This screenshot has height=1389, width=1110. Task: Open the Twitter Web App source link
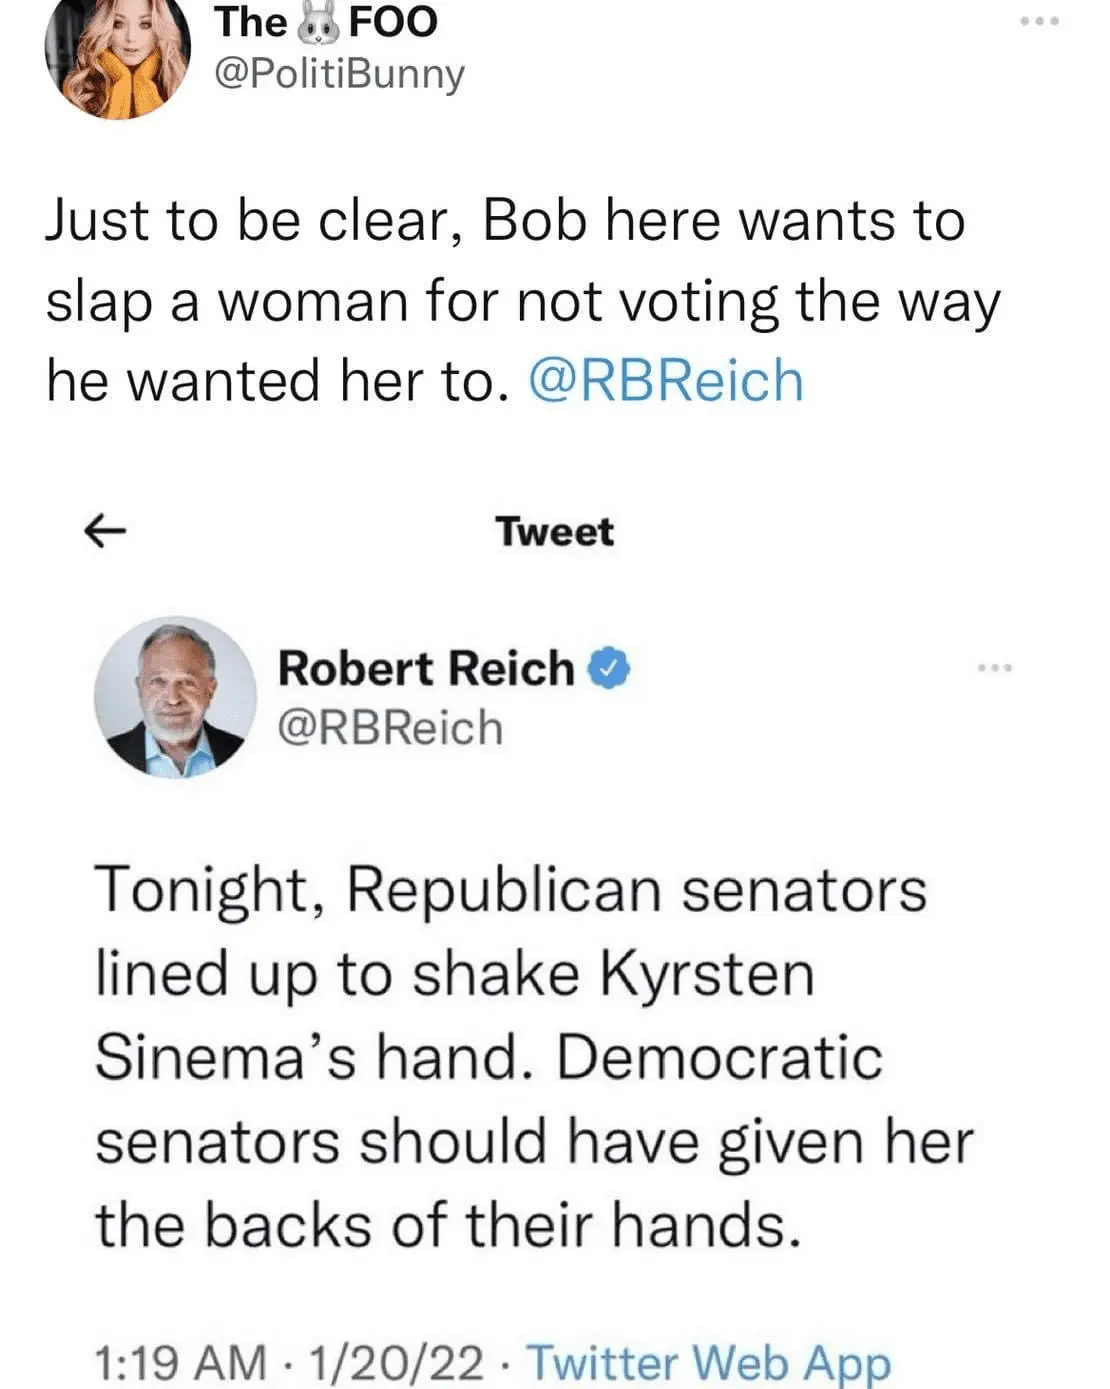pyautogui.click(x=708, y=1361)
